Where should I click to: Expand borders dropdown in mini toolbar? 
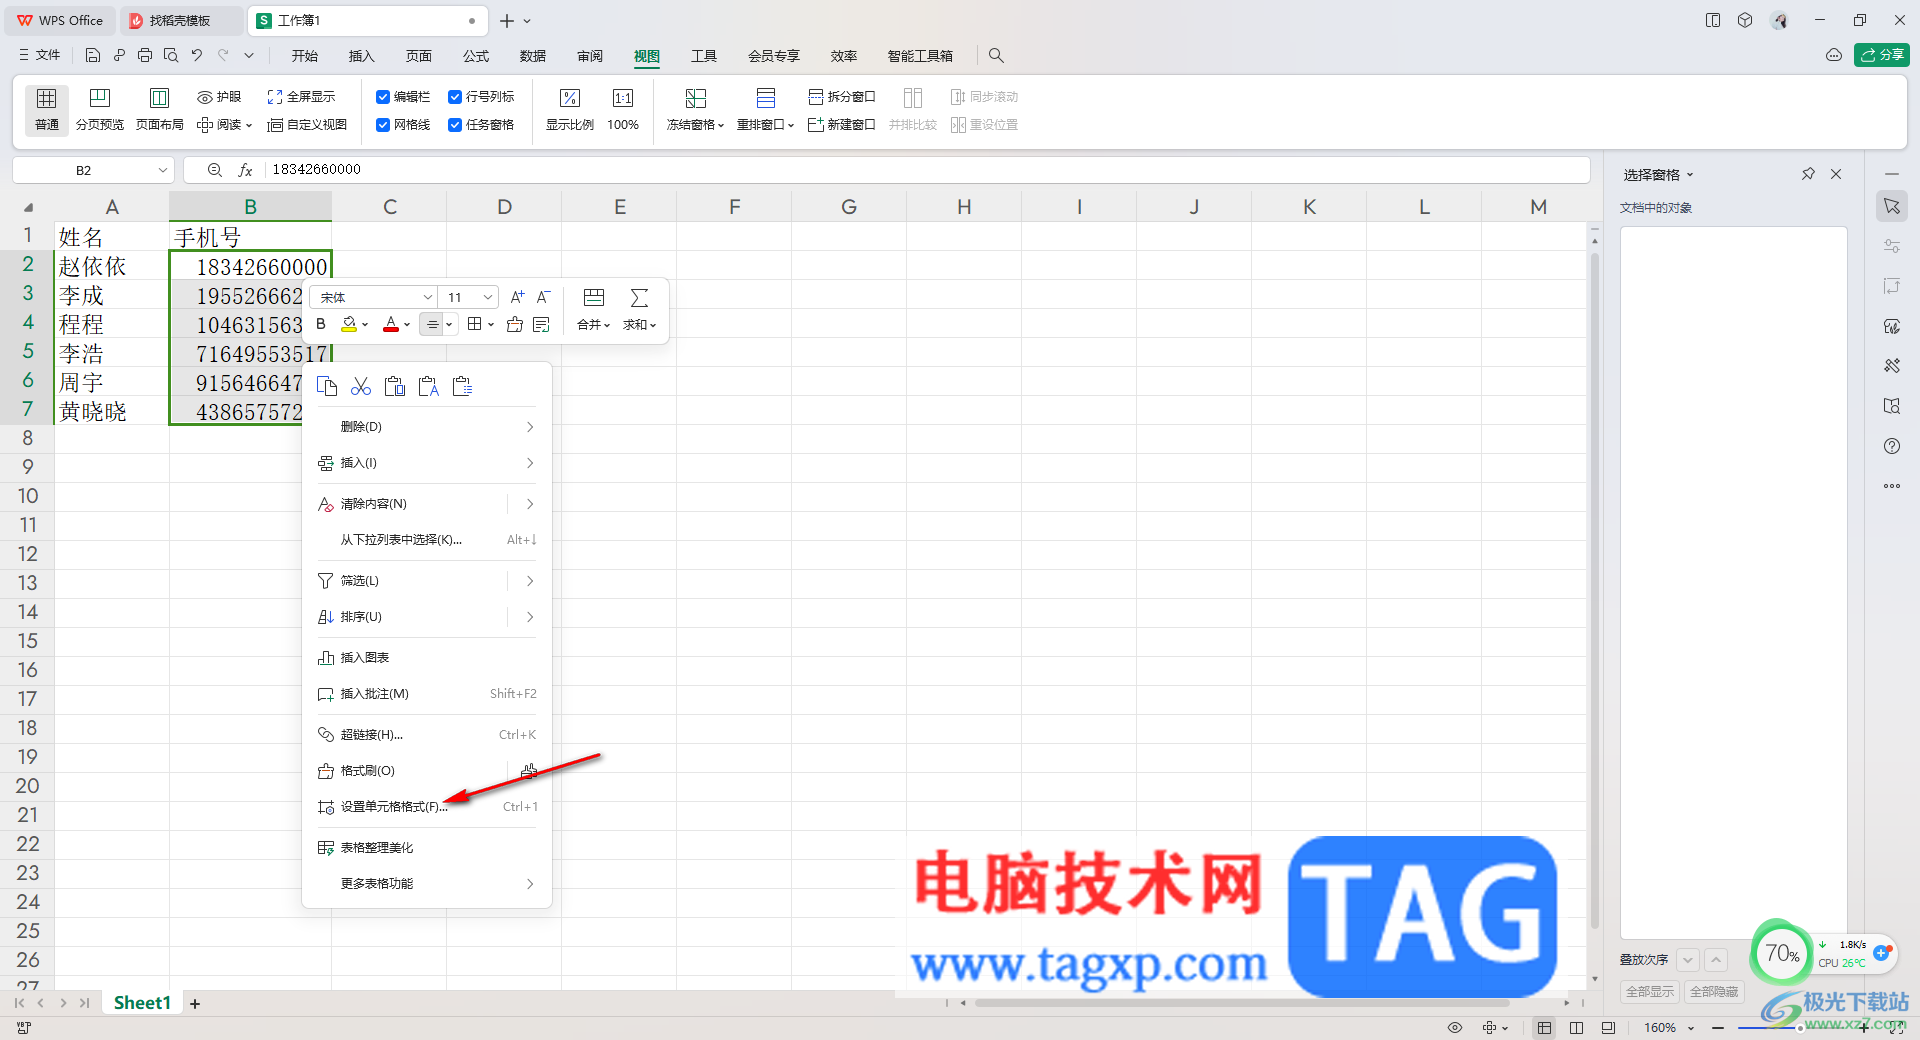pyautogui.click(x=490, y=324)
